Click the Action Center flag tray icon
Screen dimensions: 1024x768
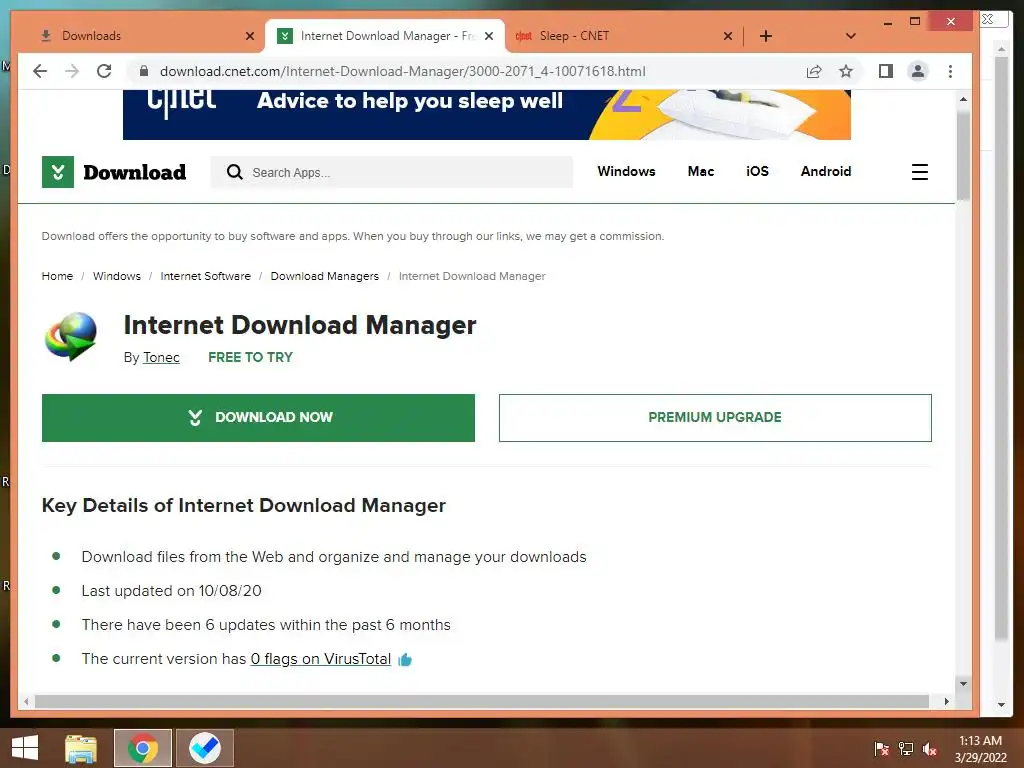point(881,749)
